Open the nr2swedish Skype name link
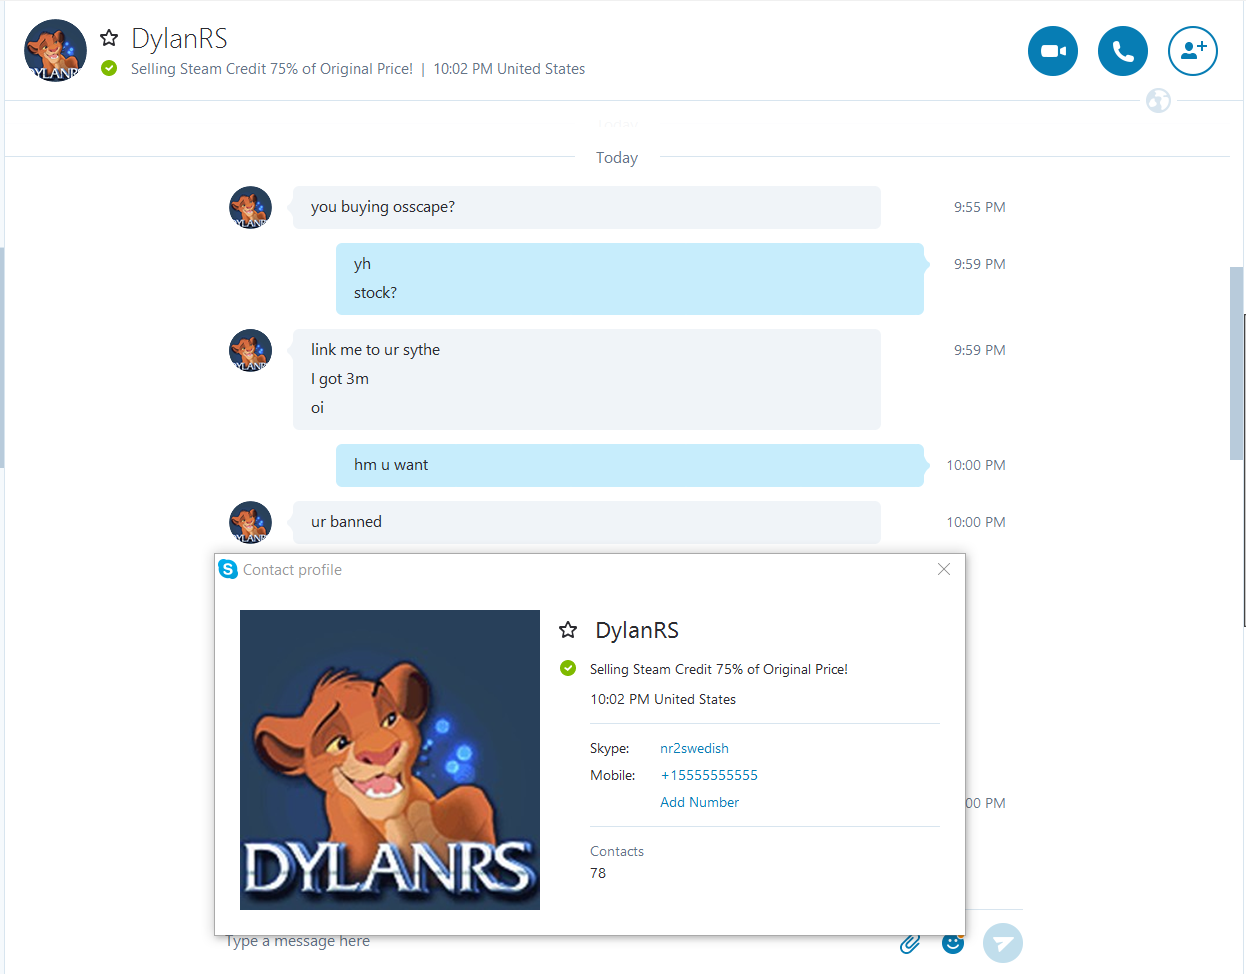1246x974 pixels. (x=694, y=748)
